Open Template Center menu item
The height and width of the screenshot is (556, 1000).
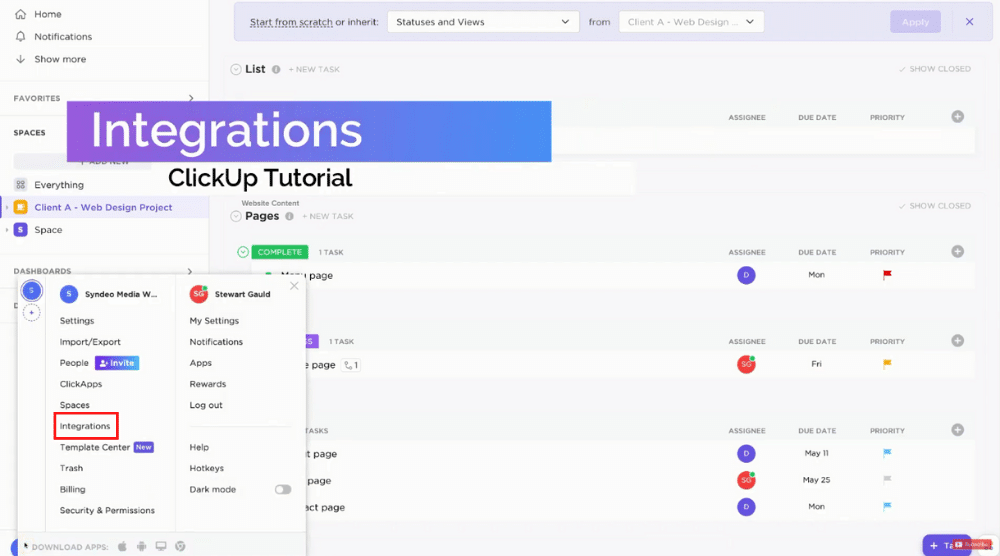click(x=94, y=447)
